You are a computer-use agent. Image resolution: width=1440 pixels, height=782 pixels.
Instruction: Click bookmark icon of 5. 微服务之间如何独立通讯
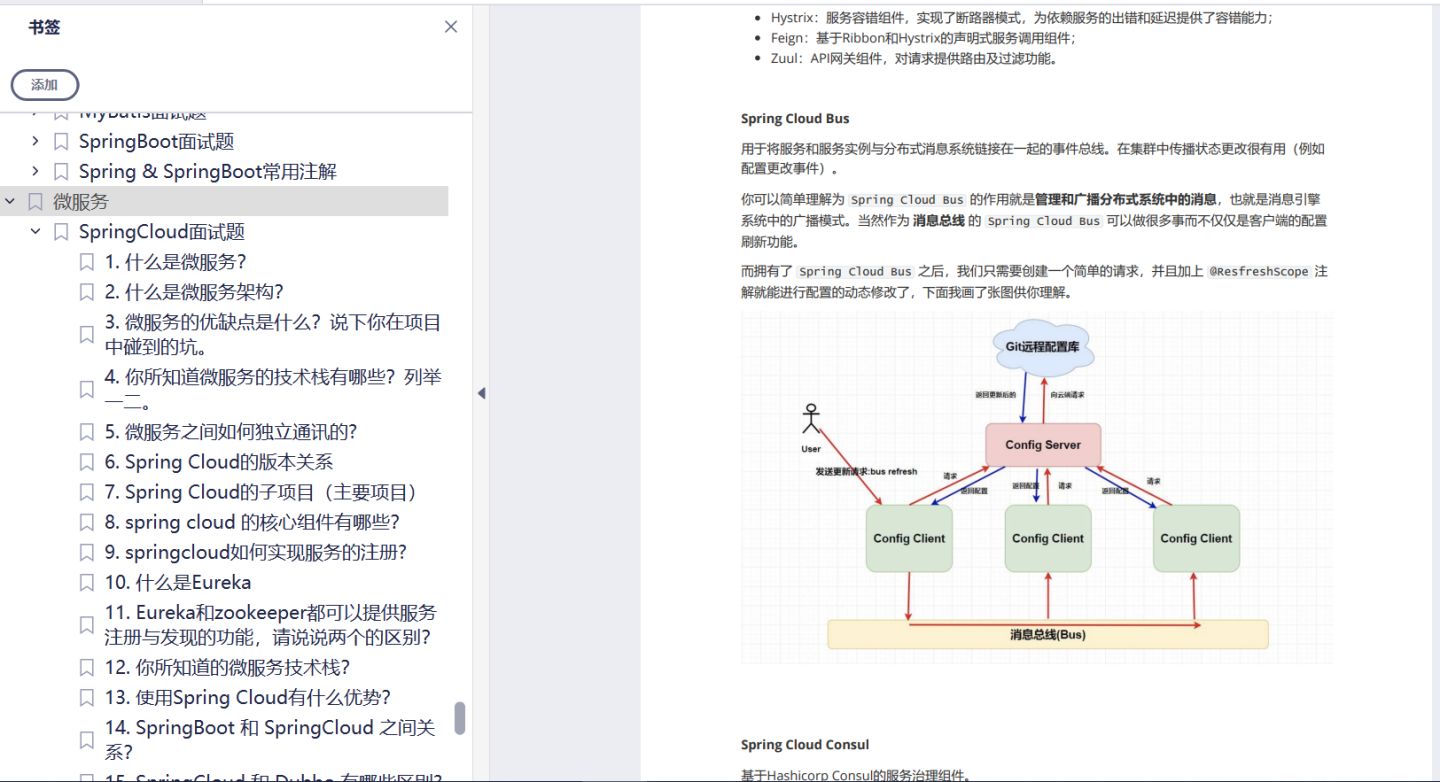click(x=87, y=432)
